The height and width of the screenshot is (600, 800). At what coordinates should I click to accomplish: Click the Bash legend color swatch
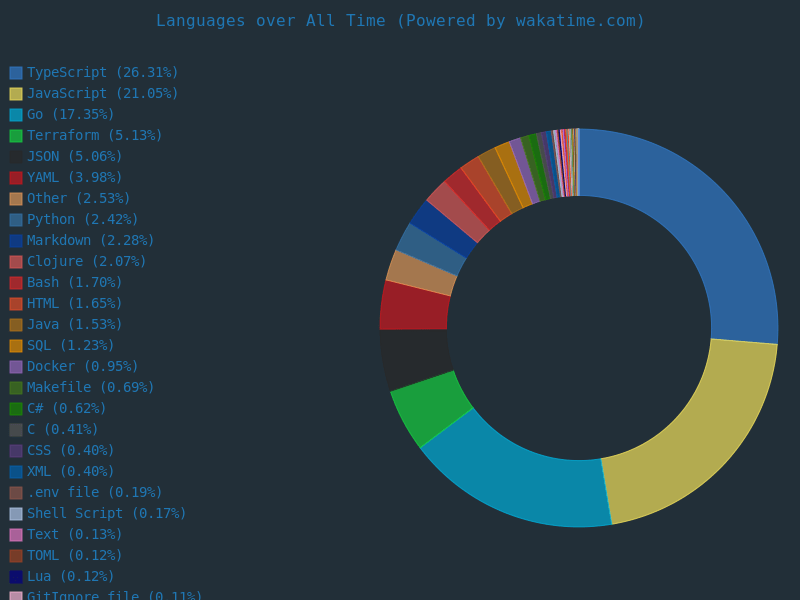pos(16,283)
